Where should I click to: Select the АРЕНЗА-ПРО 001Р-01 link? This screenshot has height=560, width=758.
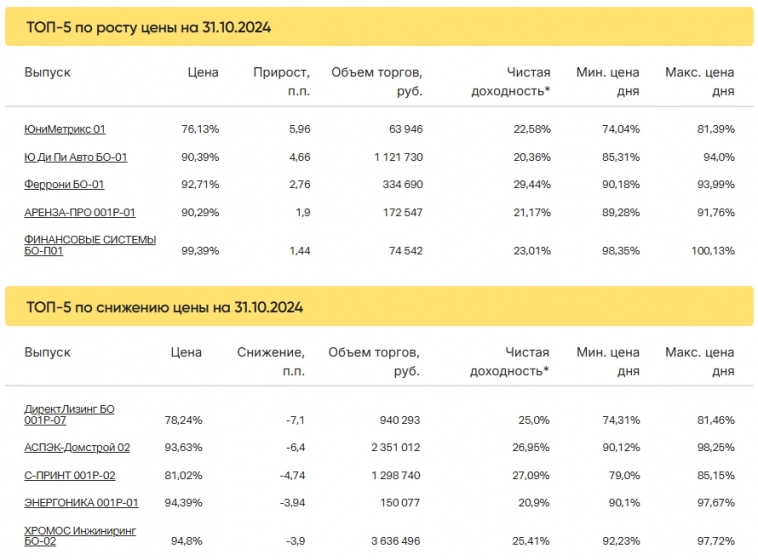tap(80, 213)
